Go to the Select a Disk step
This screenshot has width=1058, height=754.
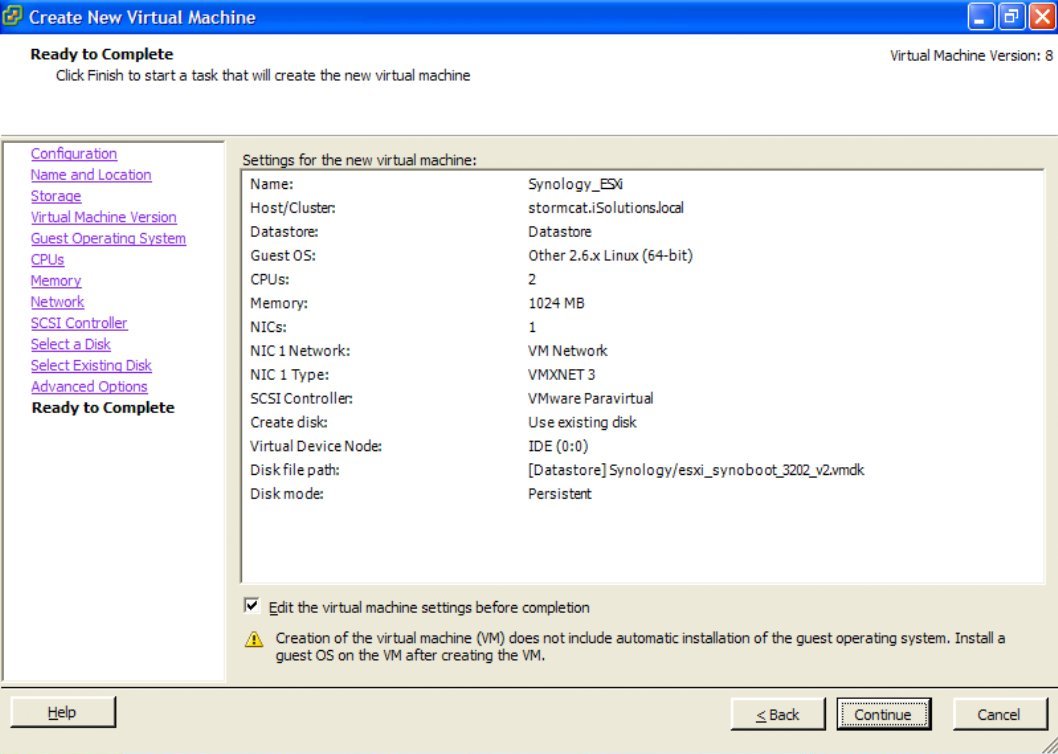[x=71, y=344]
